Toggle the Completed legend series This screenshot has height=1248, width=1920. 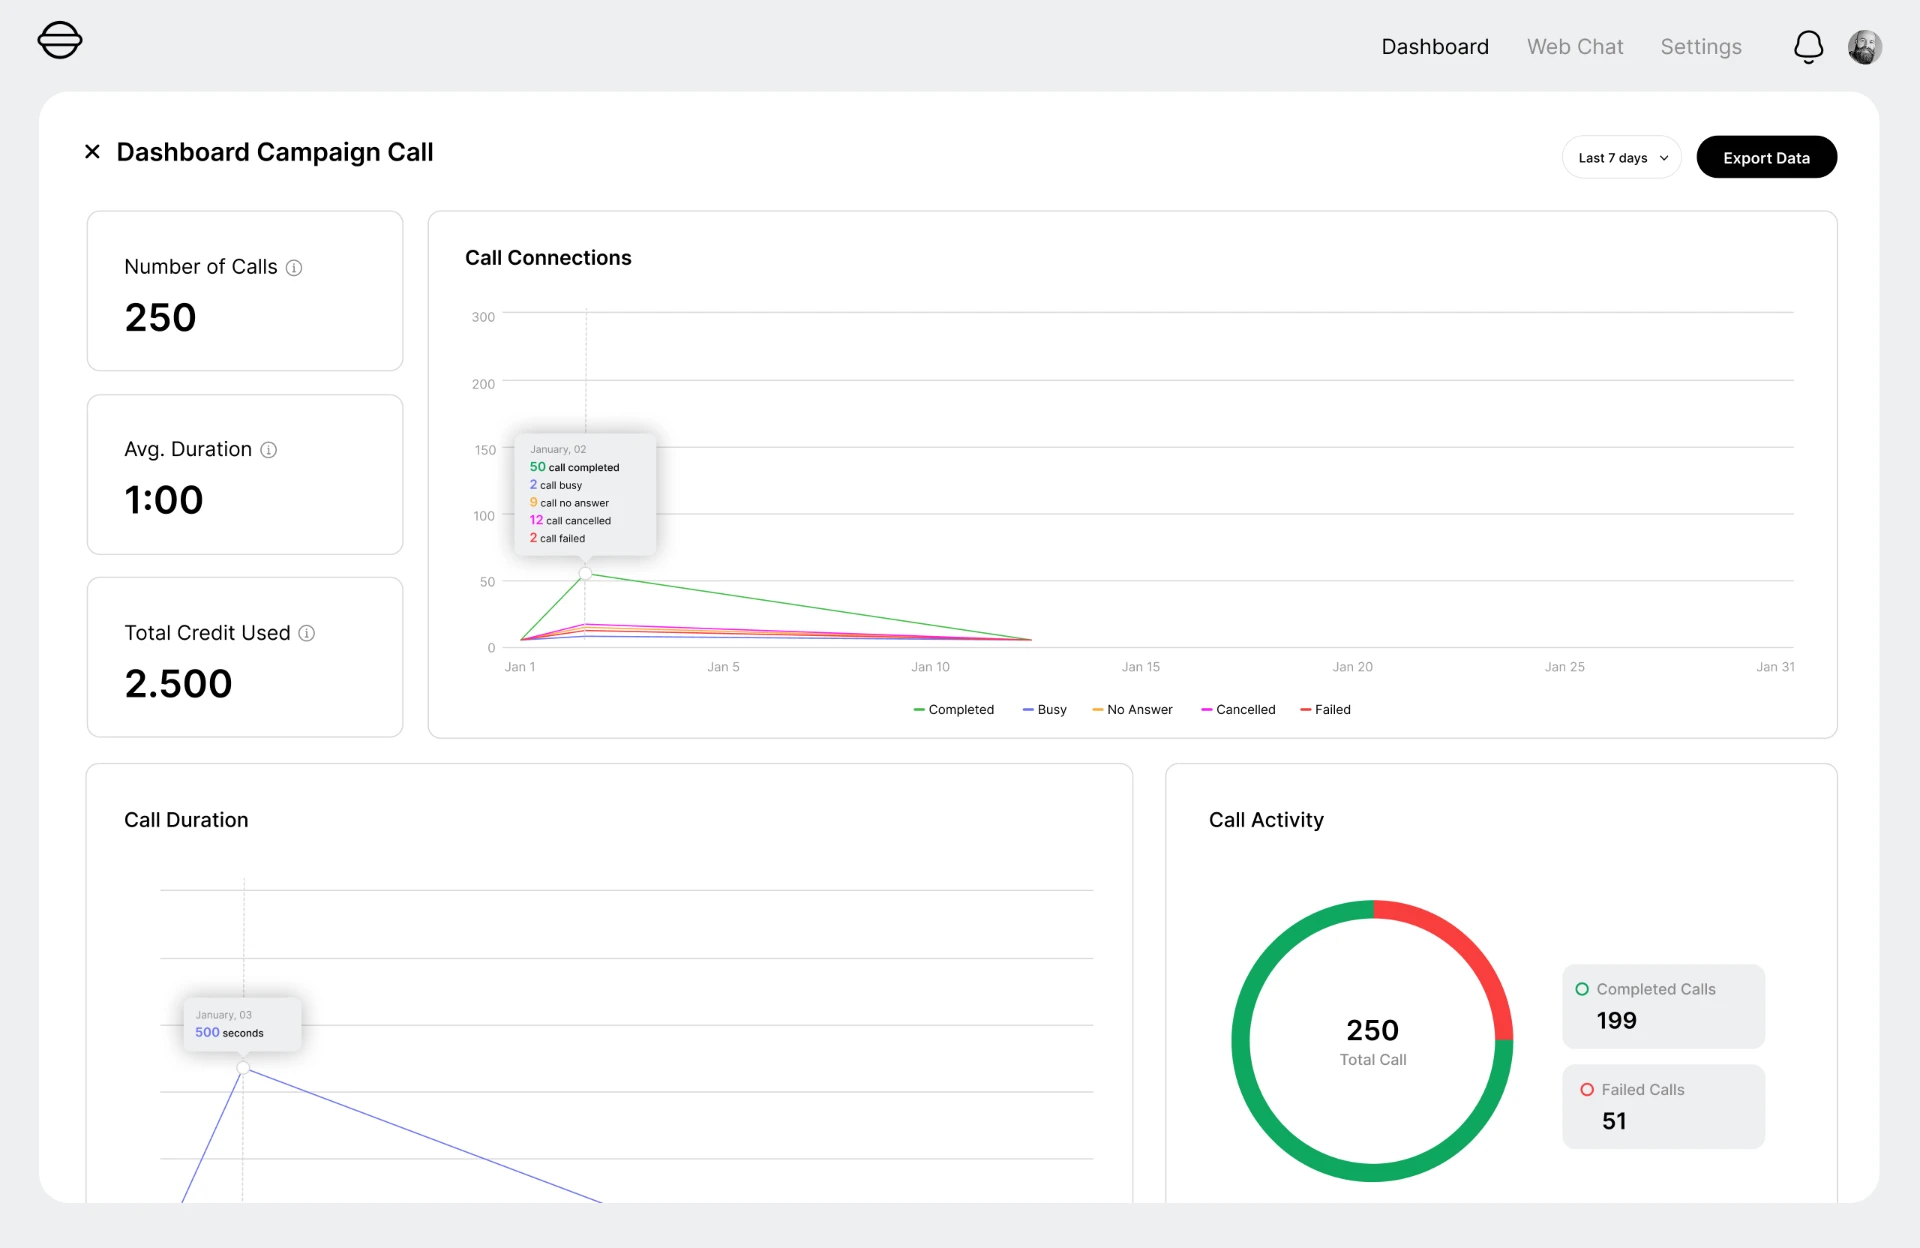(x=953, y=710)
